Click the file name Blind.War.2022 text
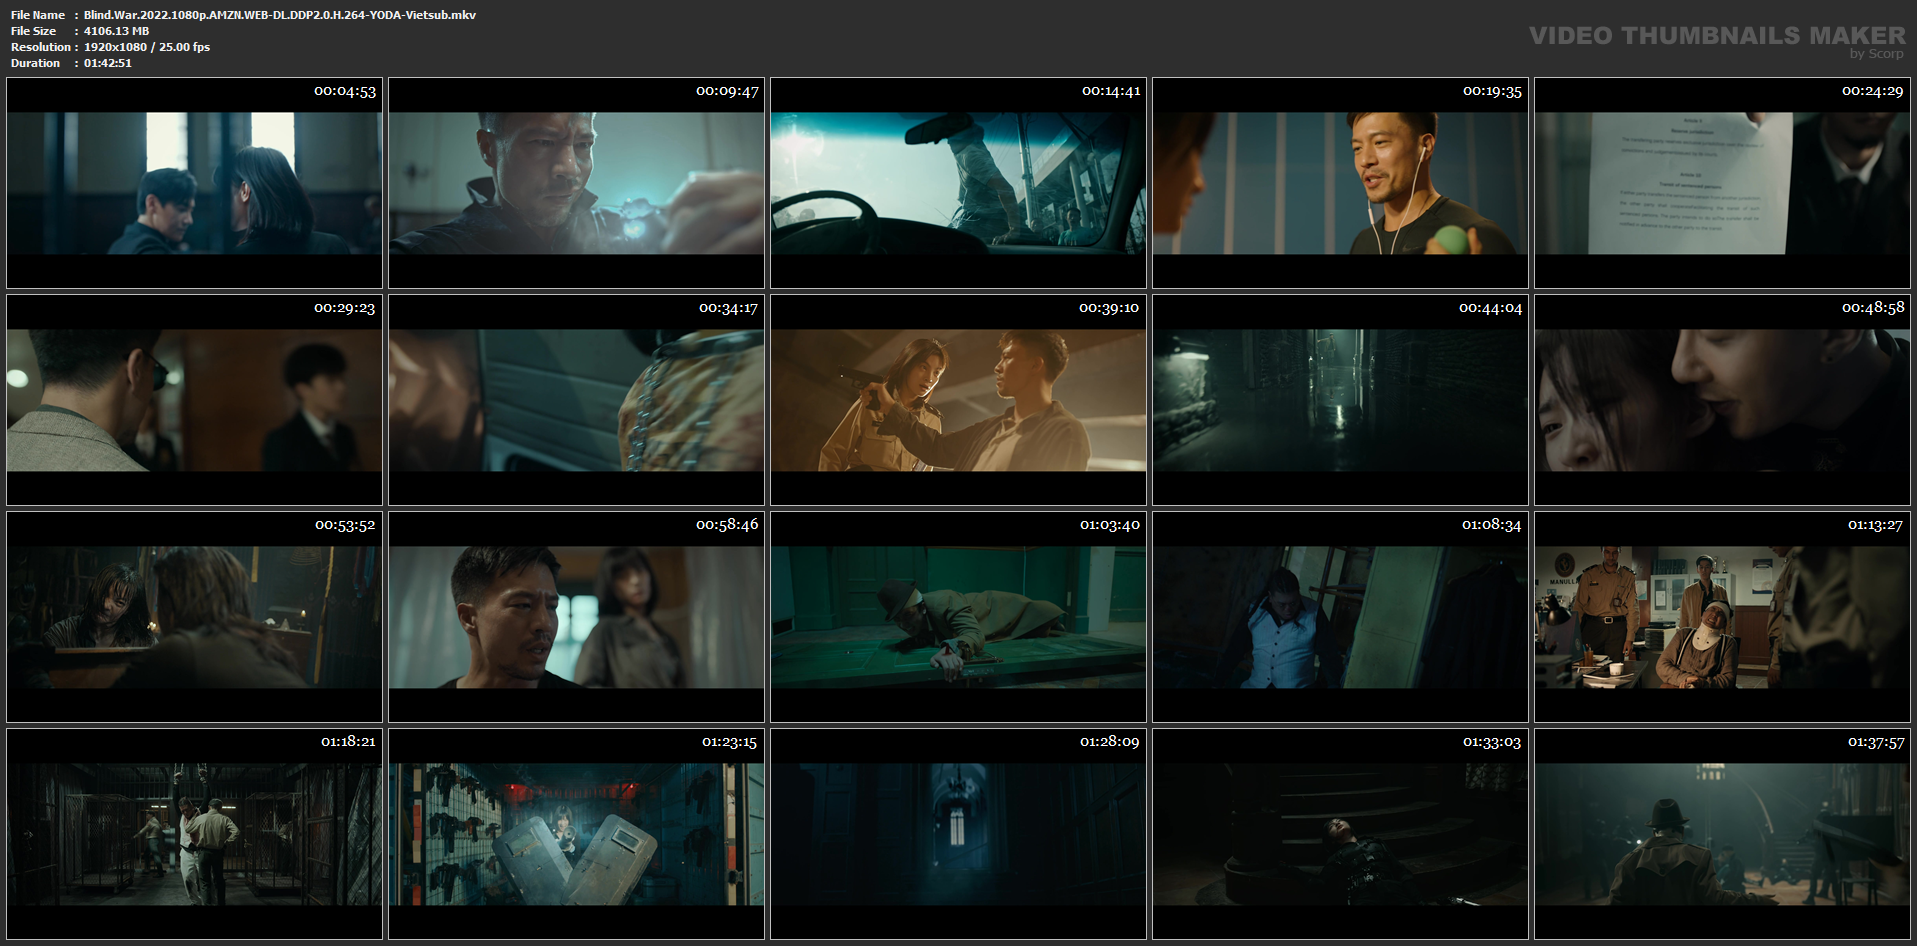The image size is (1917, 946). pos(280,15)
